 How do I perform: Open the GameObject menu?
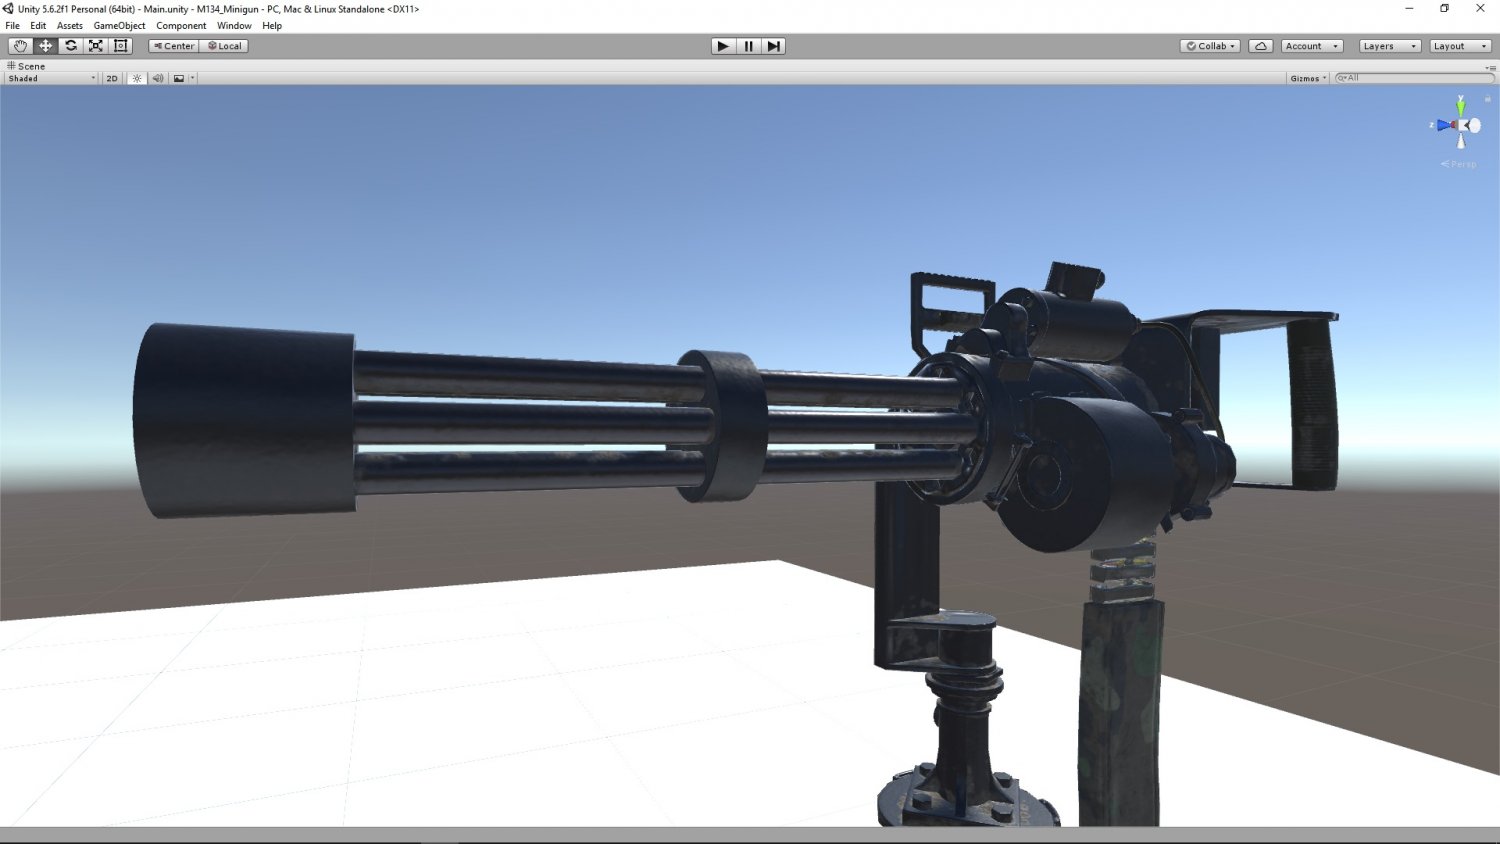click(118, 25)
